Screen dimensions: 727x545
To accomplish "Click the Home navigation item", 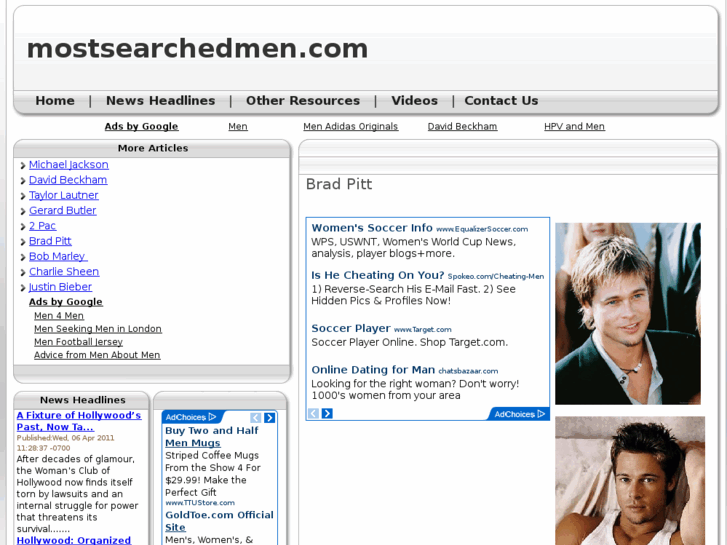I will pos(55,101).
